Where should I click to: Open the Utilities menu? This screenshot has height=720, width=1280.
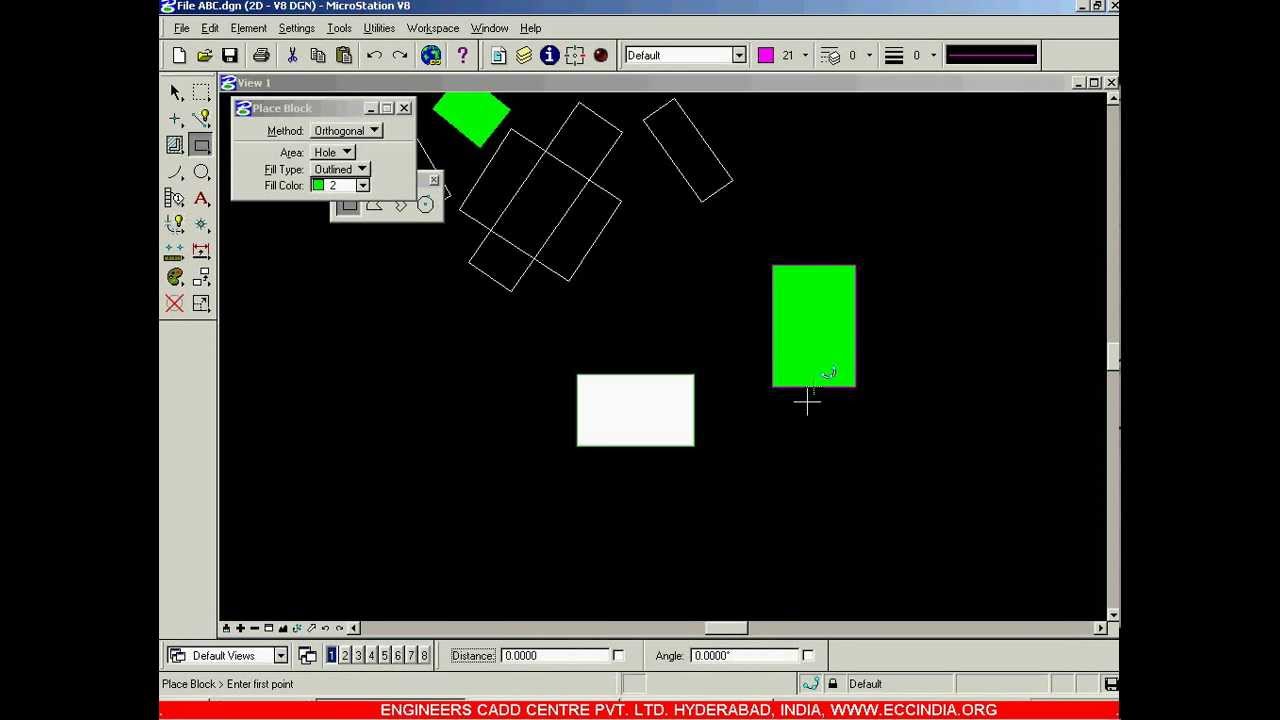pos(379,28)
